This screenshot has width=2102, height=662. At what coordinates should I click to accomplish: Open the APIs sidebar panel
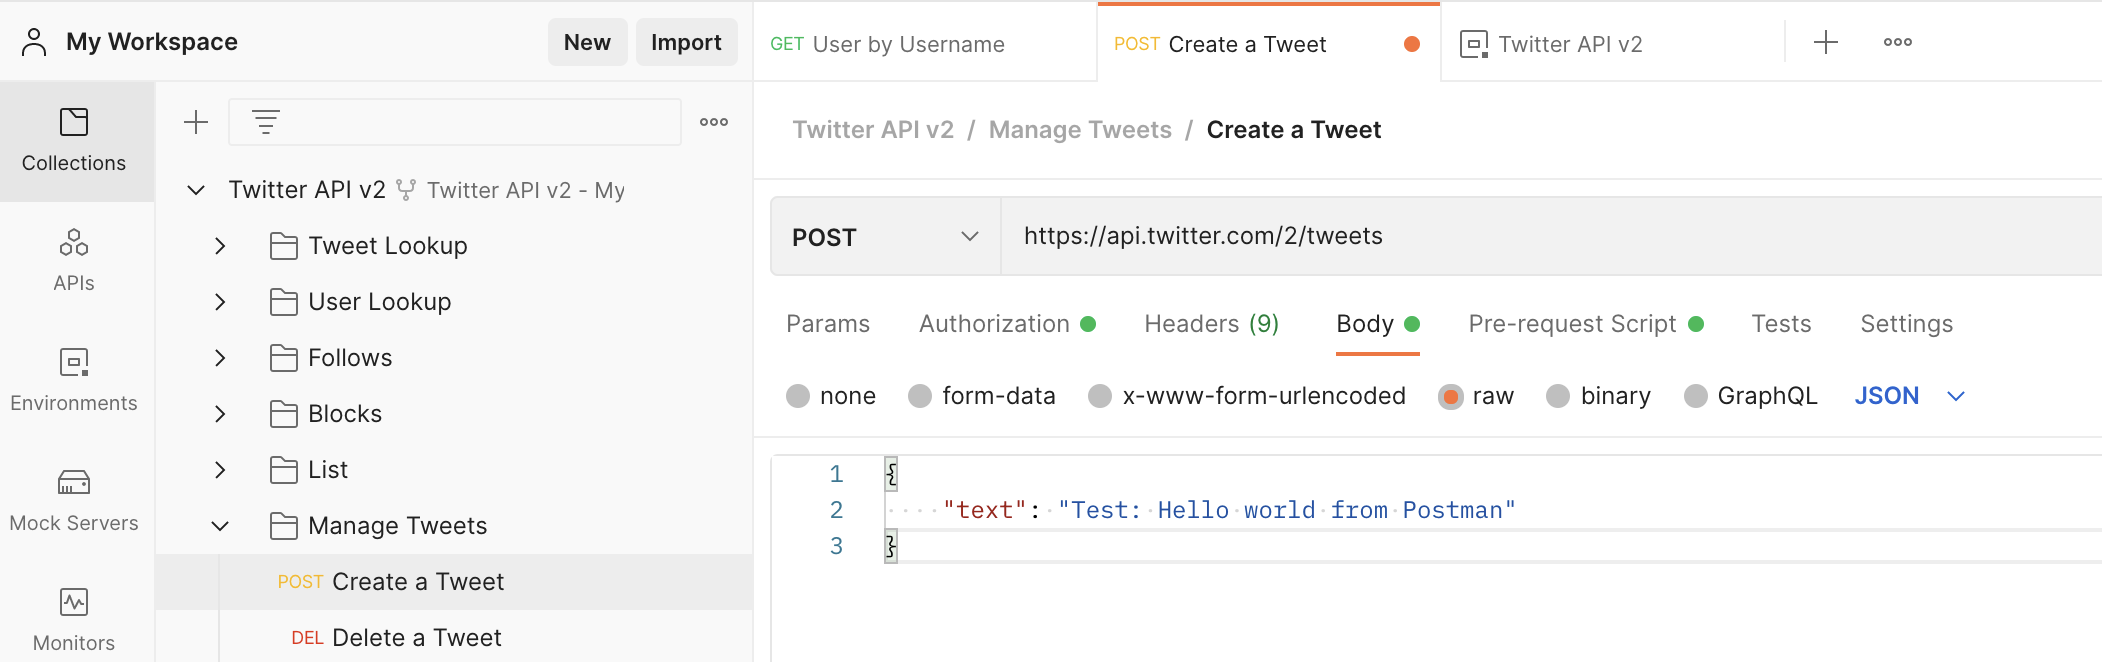click(74, 261)
